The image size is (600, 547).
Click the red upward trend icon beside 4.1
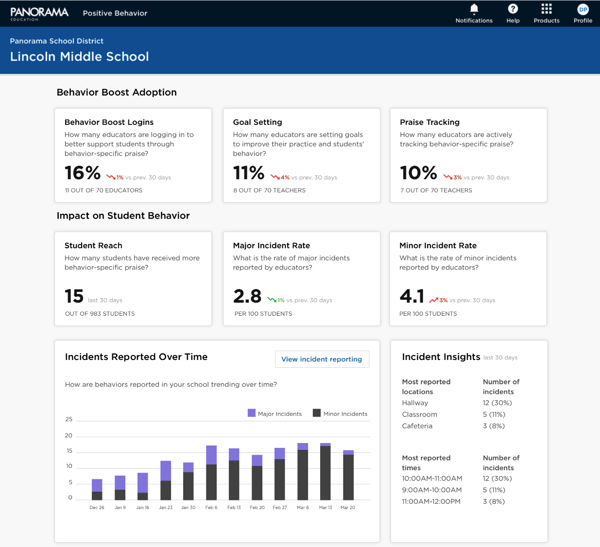(x=434, y=300)
